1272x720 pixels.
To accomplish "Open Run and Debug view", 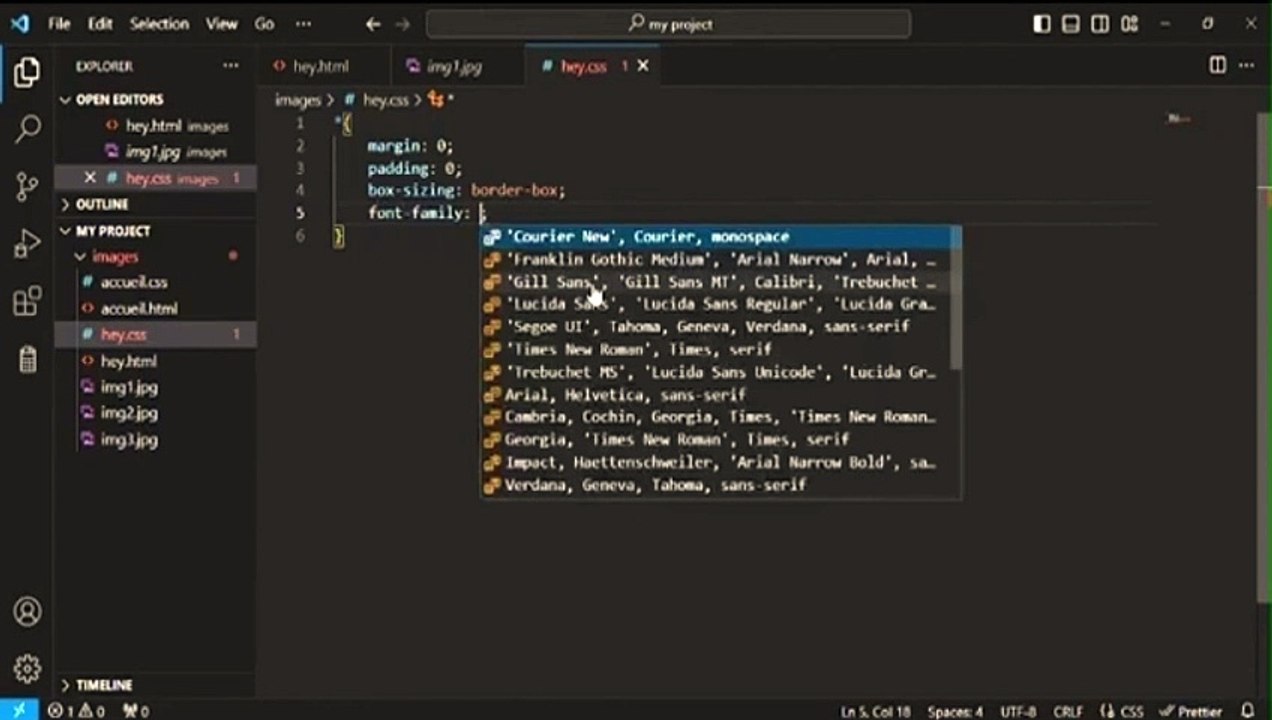I will click(x=27, y=244).
